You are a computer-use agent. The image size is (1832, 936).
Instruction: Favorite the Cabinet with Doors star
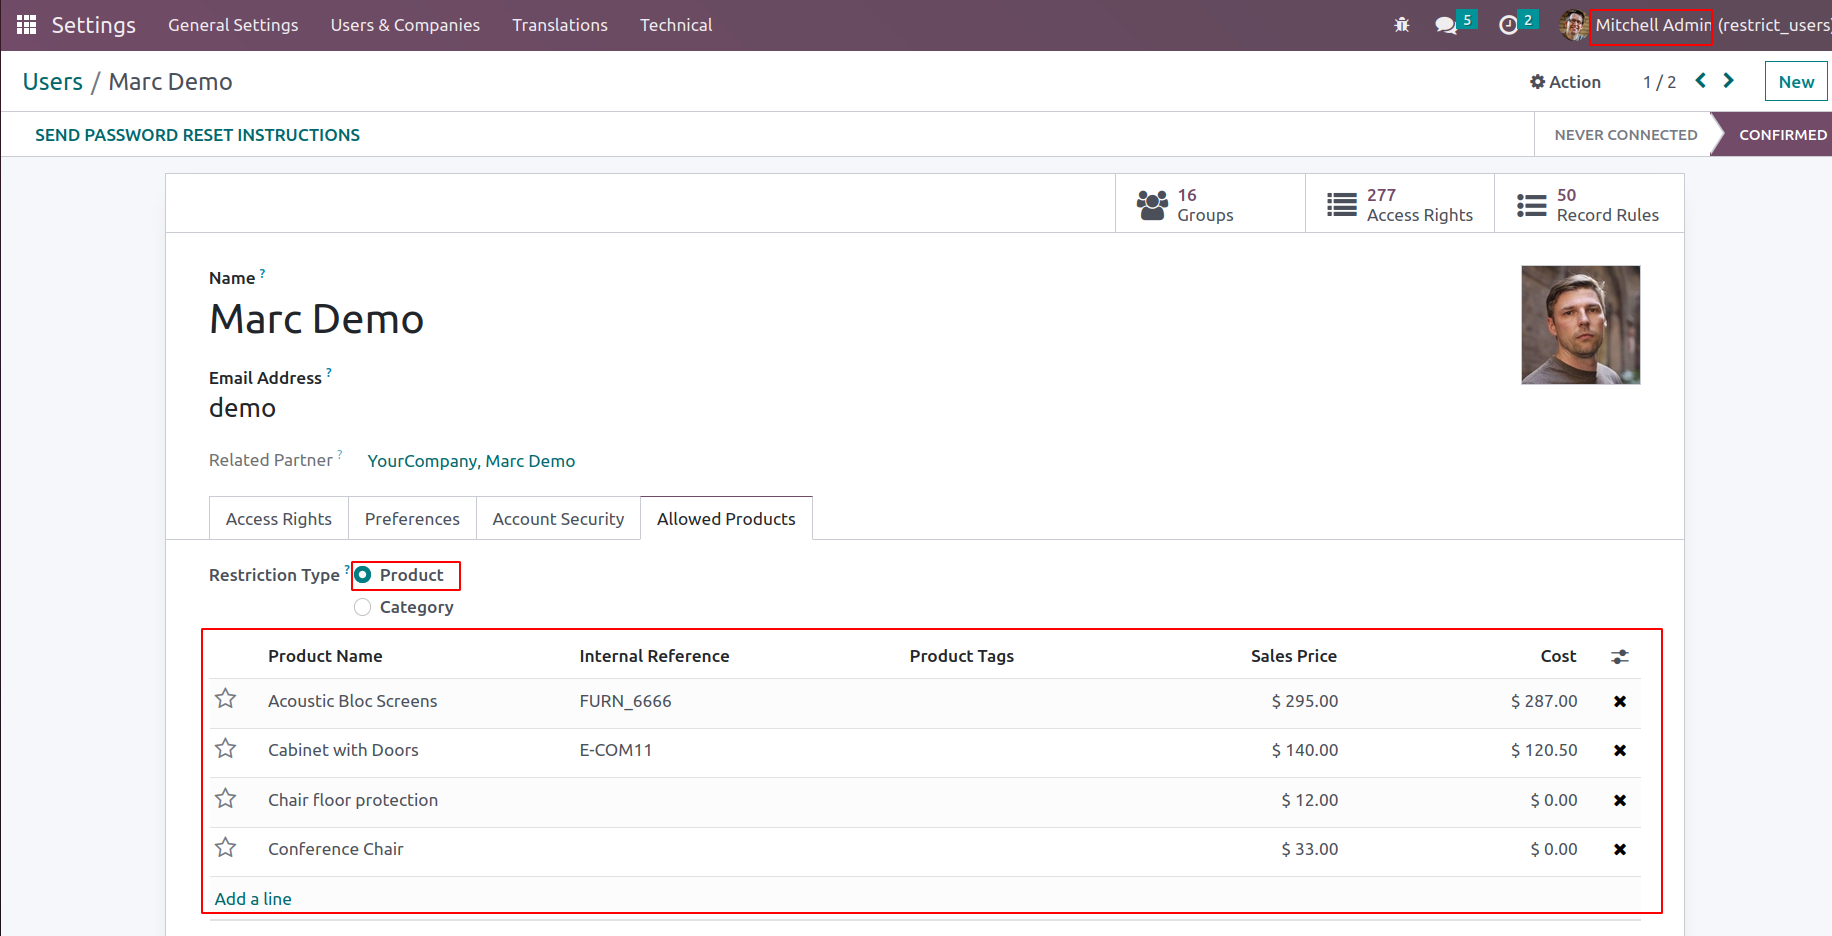click(226, 749)
